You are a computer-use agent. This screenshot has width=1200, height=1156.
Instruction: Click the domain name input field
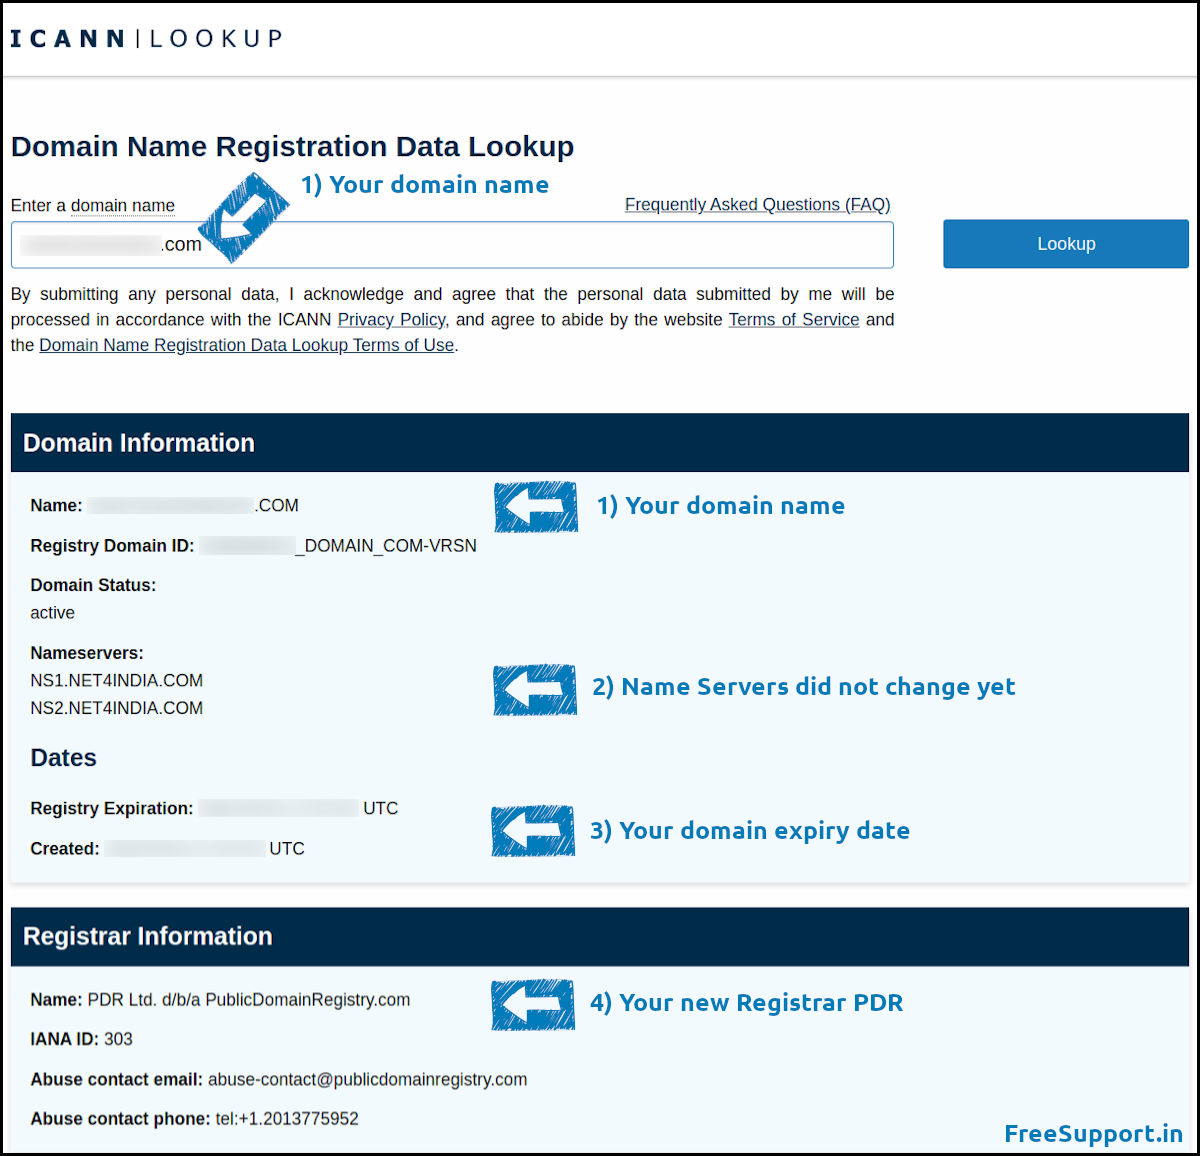click(x=452, y=245)
